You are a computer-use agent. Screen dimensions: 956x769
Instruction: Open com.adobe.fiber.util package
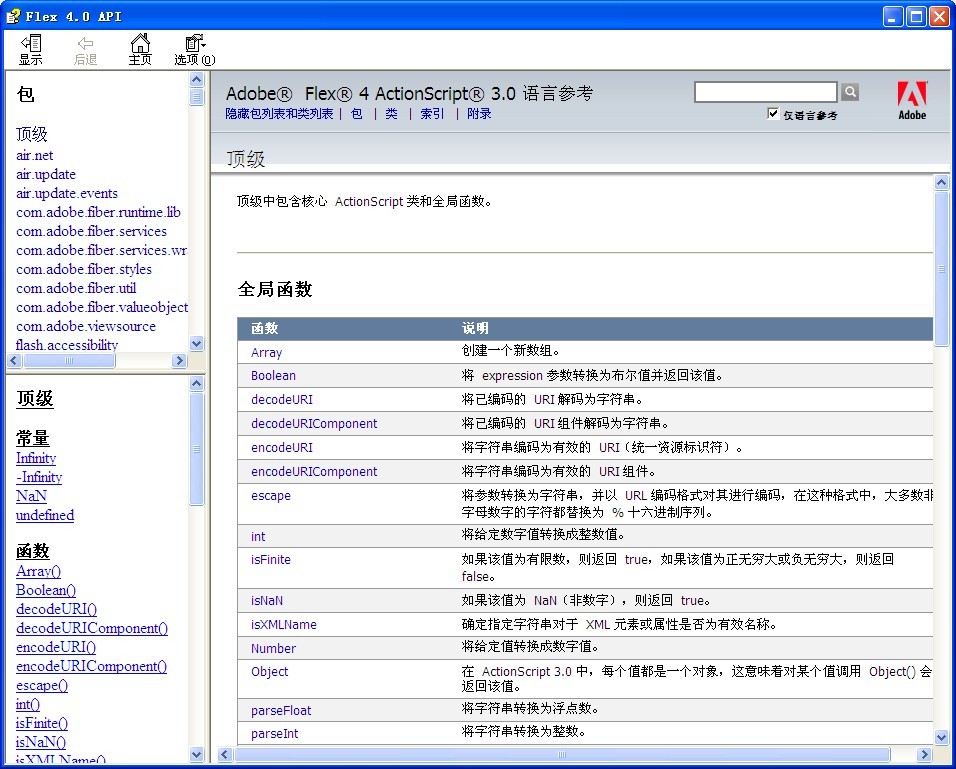pos(76,288)
